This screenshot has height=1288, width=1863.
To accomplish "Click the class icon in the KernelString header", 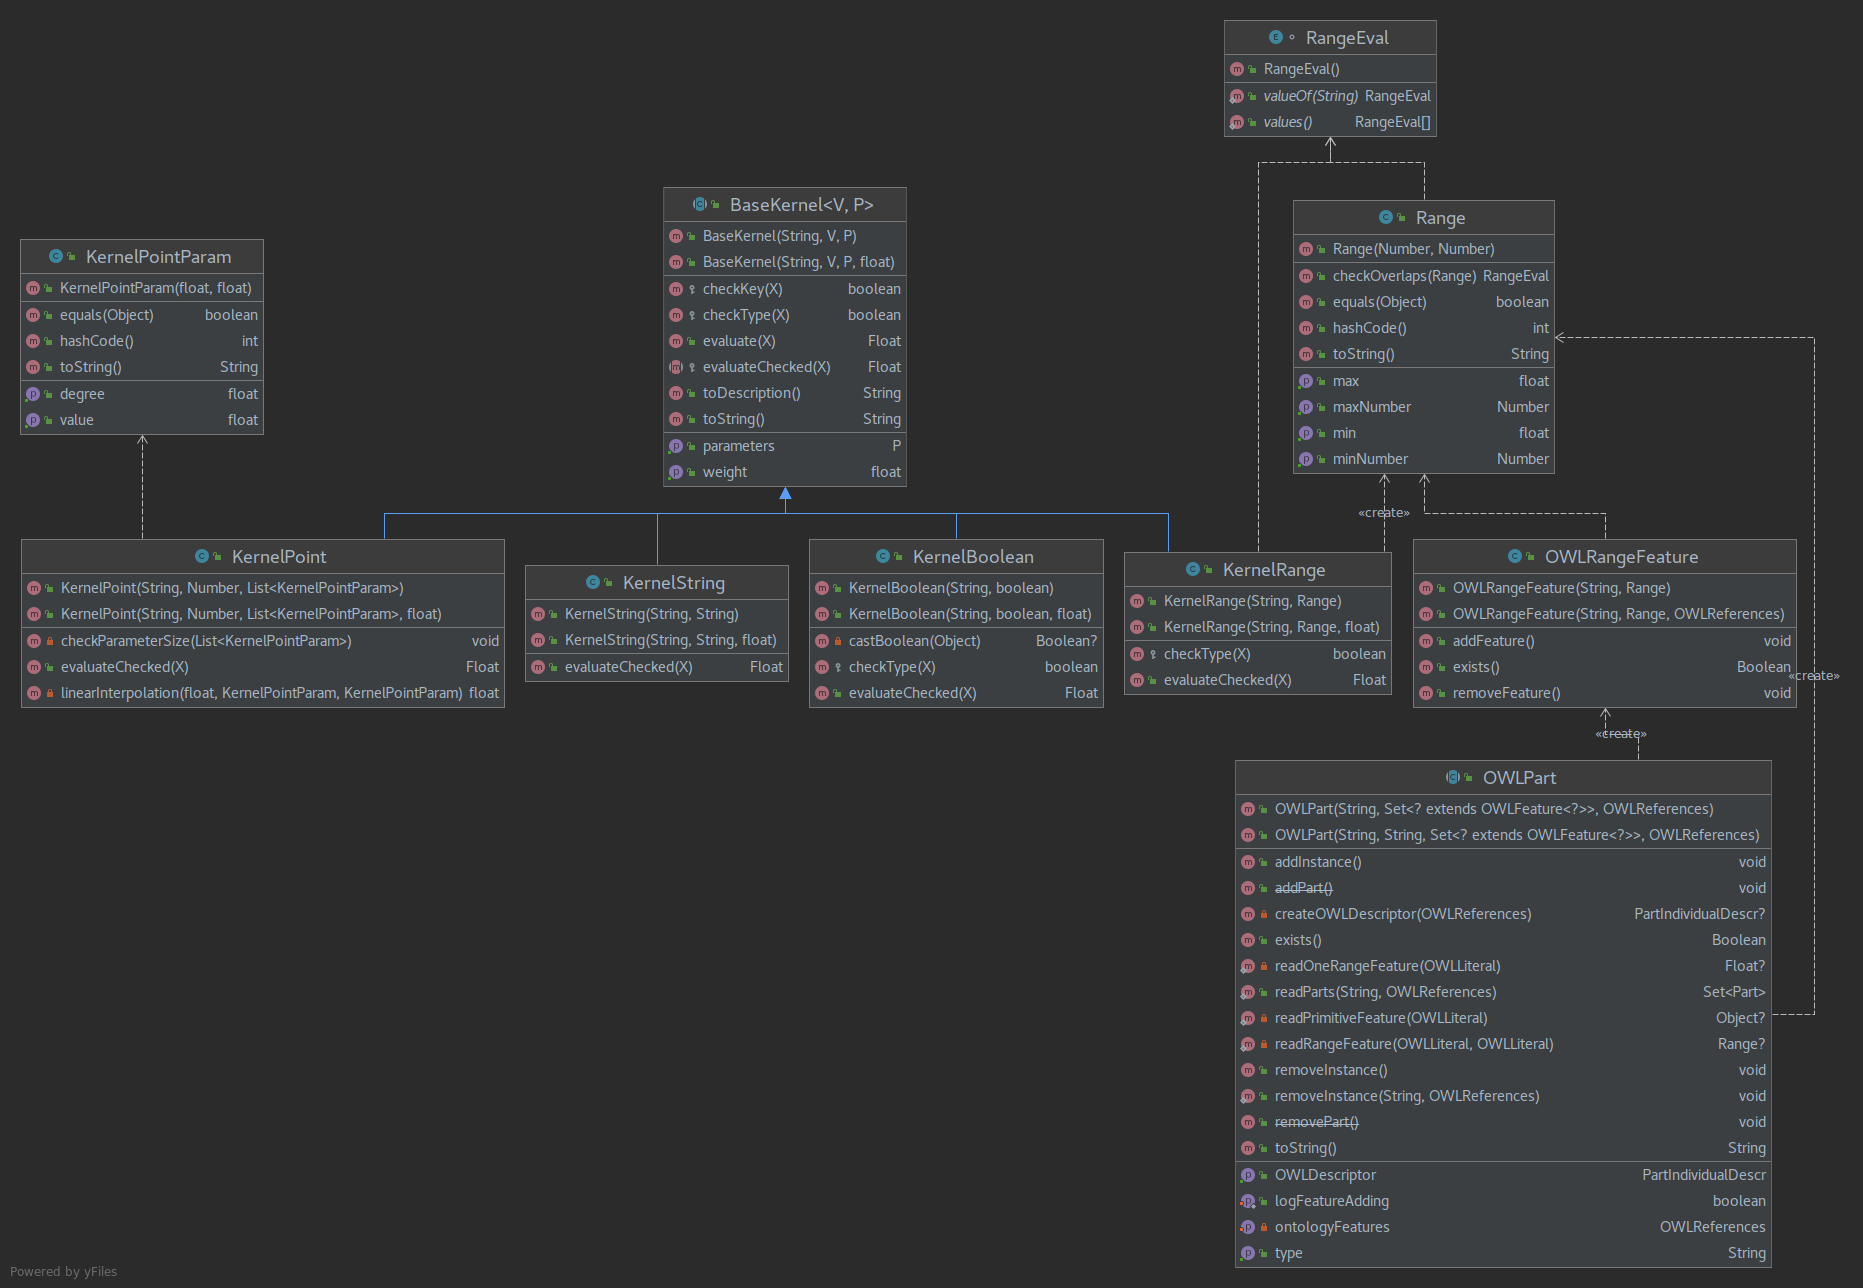I will click(x=593, y=583).
